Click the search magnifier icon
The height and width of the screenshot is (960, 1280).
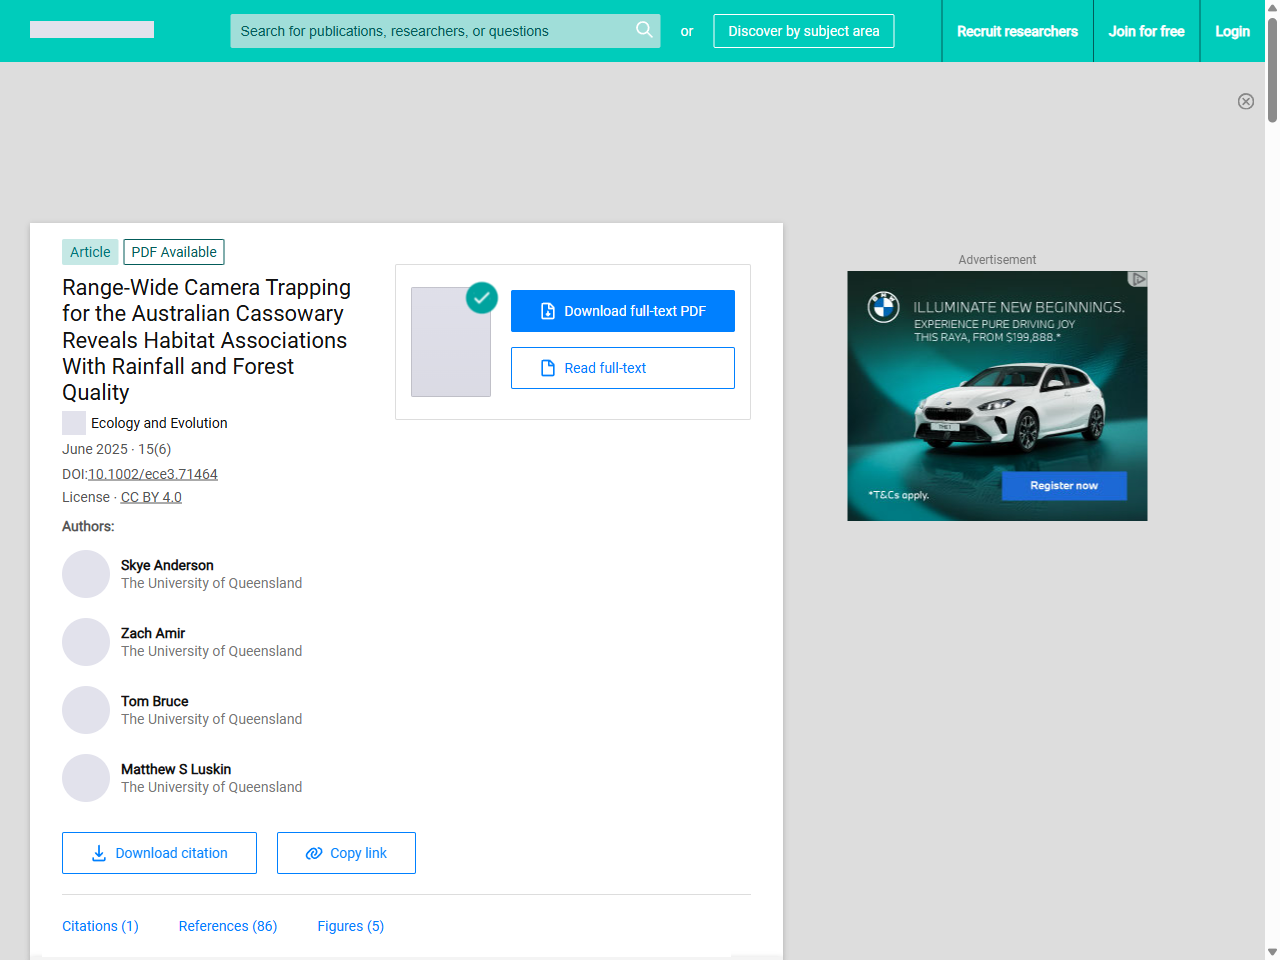[644, 30]
